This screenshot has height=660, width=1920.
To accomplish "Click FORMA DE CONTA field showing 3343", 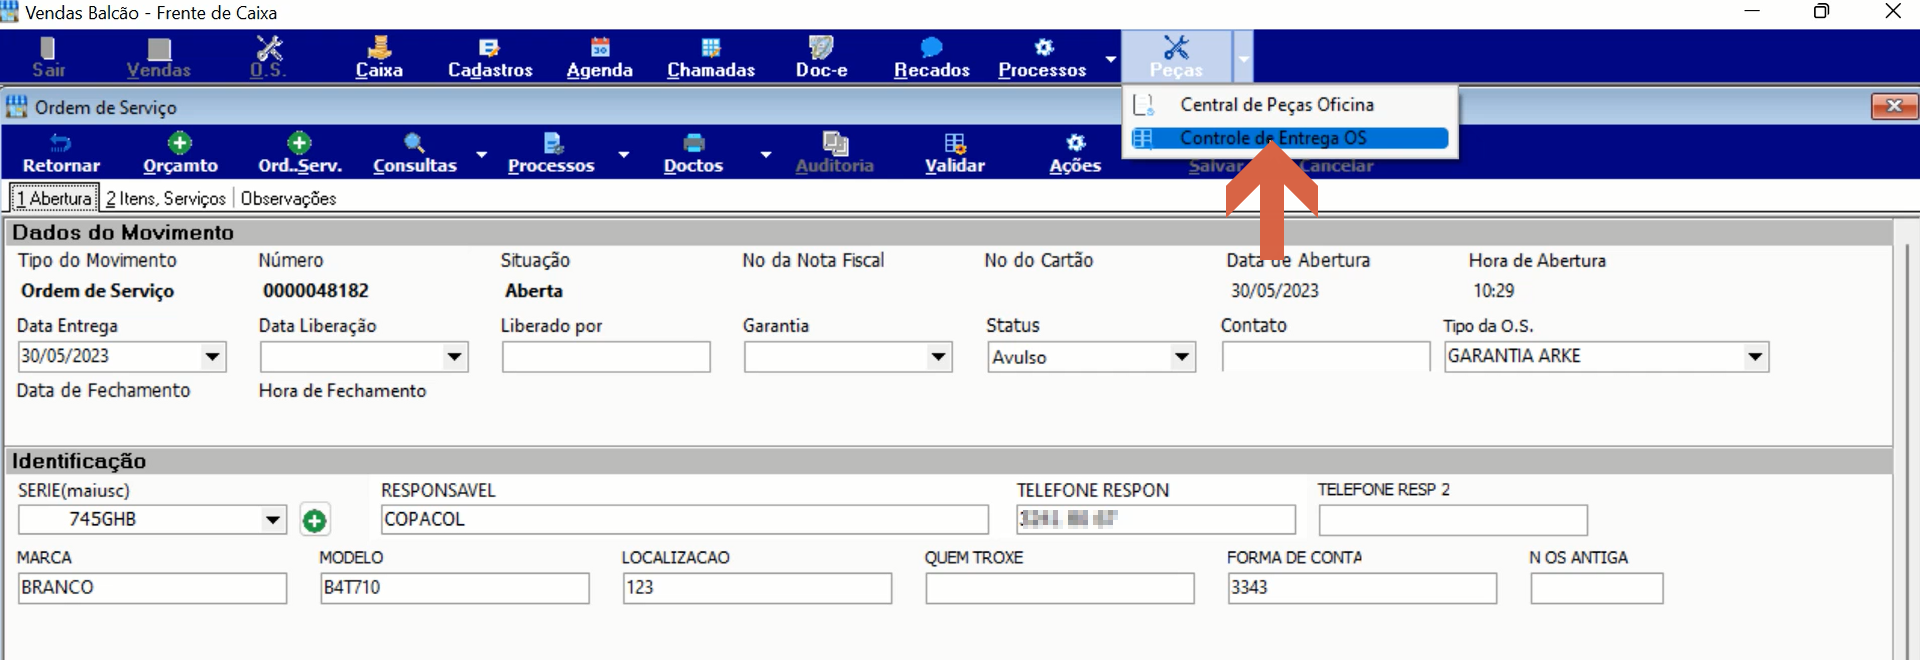I will click(1362, 587).
